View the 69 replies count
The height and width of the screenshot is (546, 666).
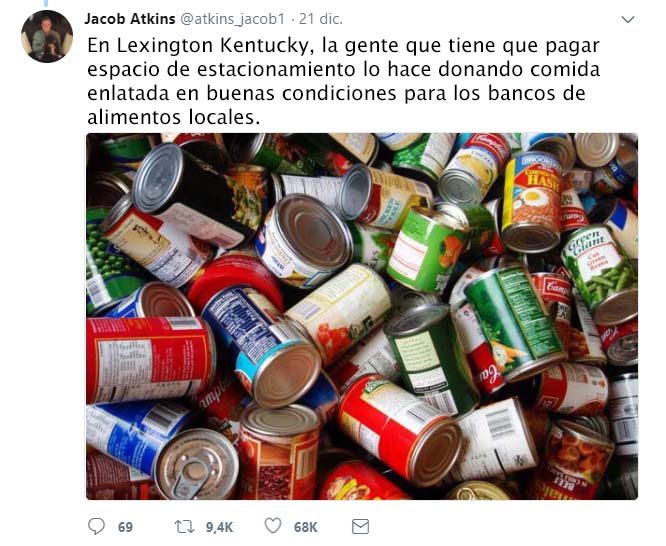[x=125, y=527]
